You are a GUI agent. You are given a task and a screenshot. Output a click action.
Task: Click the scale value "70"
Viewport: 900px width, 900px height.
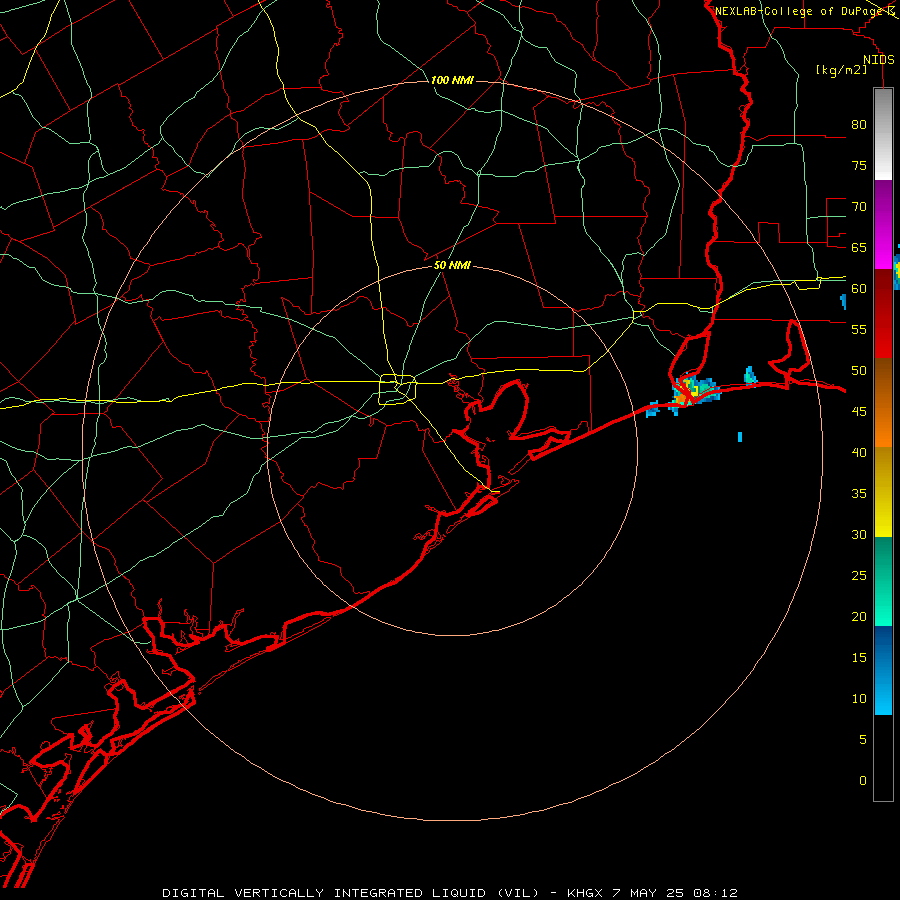tap(859, 207)
